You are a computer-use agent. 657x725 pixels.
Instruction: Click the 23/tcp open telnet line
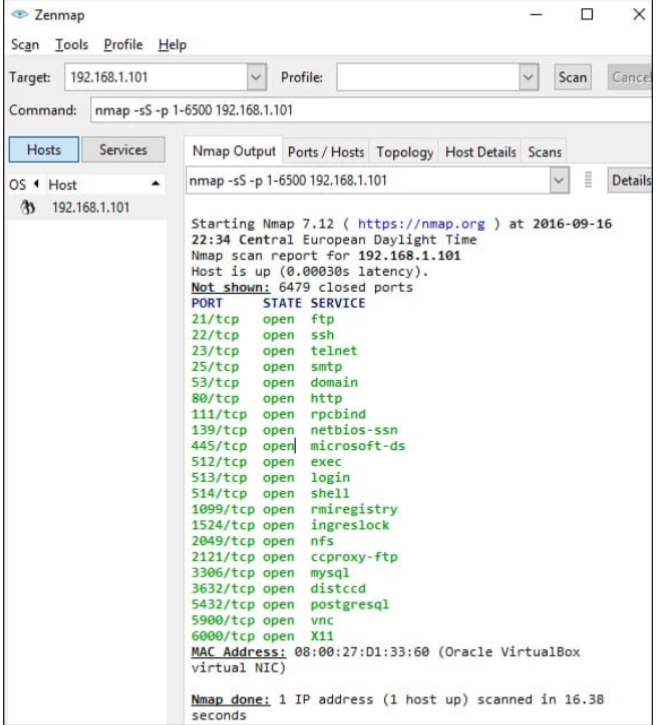click(x=274, y=350)
